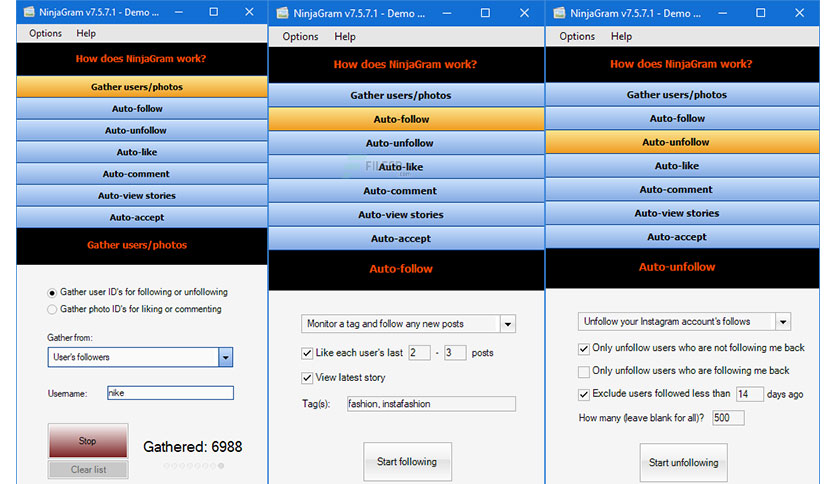Toggle 'Exclude users followed less than' checkbox
Screen dimensions: 836x484
point(584,394)
